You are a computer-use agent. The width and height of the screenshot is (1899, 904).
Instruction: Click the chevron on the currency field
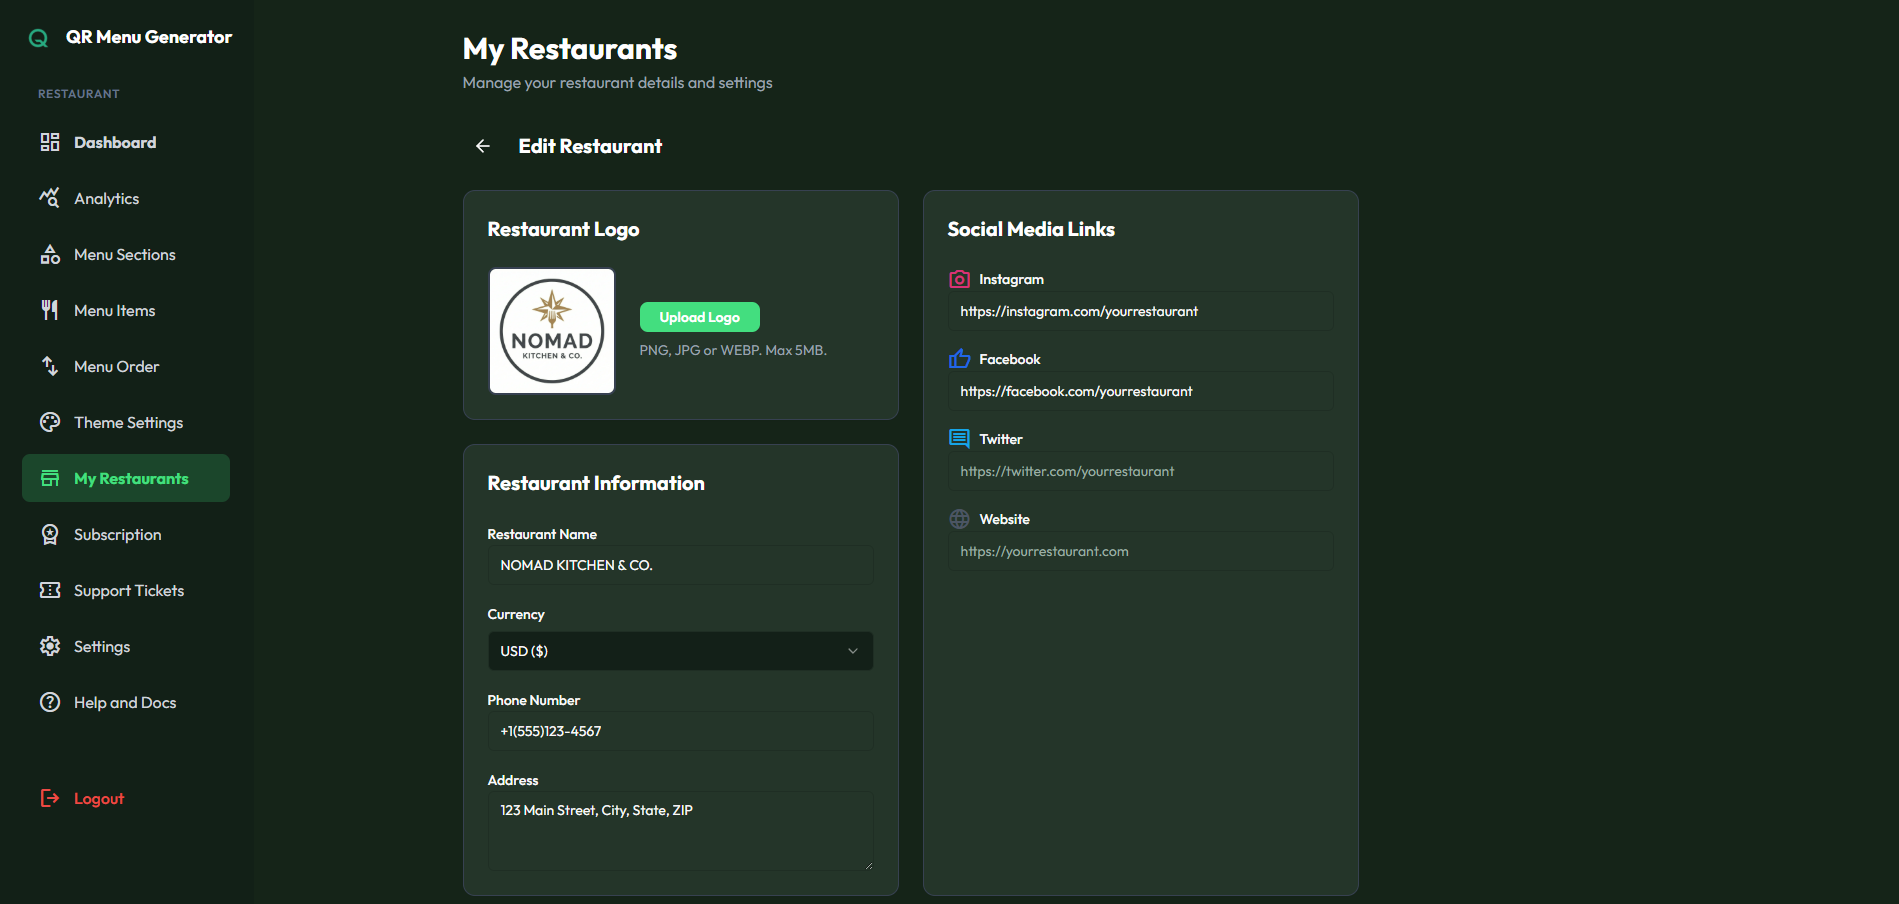pyautogui.click(x=852, y=650)
